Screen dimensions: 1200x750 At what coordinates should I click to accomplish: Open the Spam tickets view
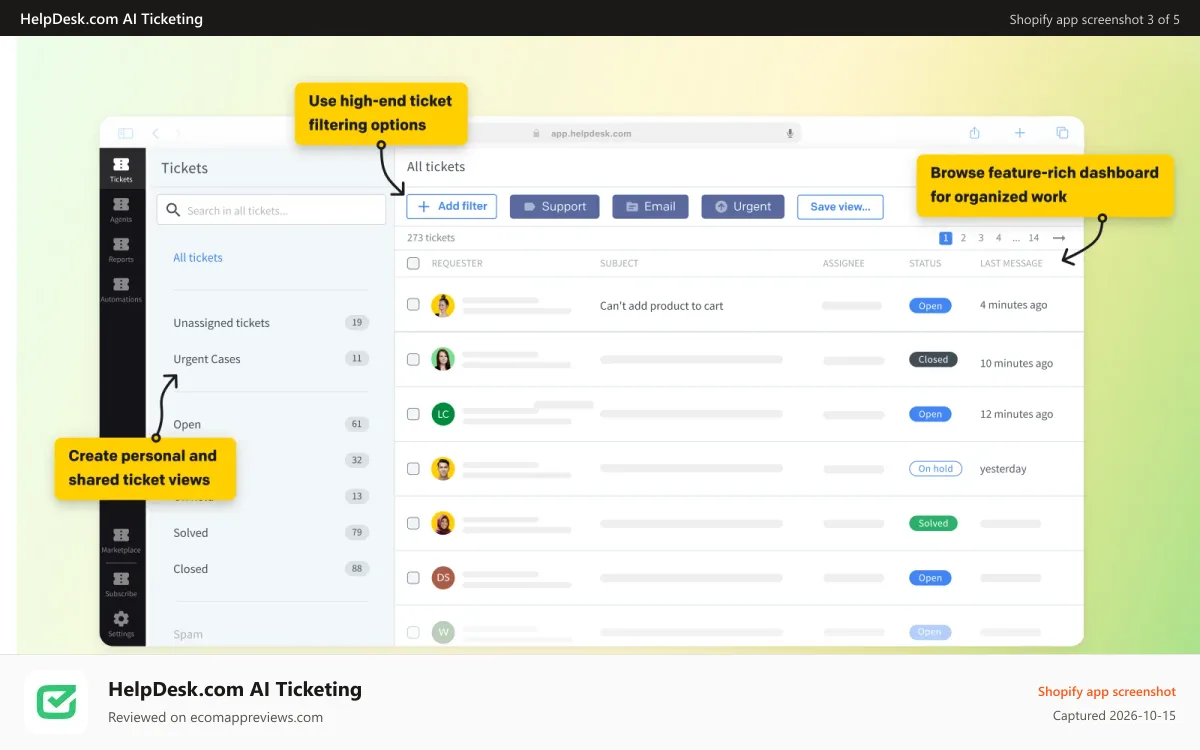click(x=188, y=634)
